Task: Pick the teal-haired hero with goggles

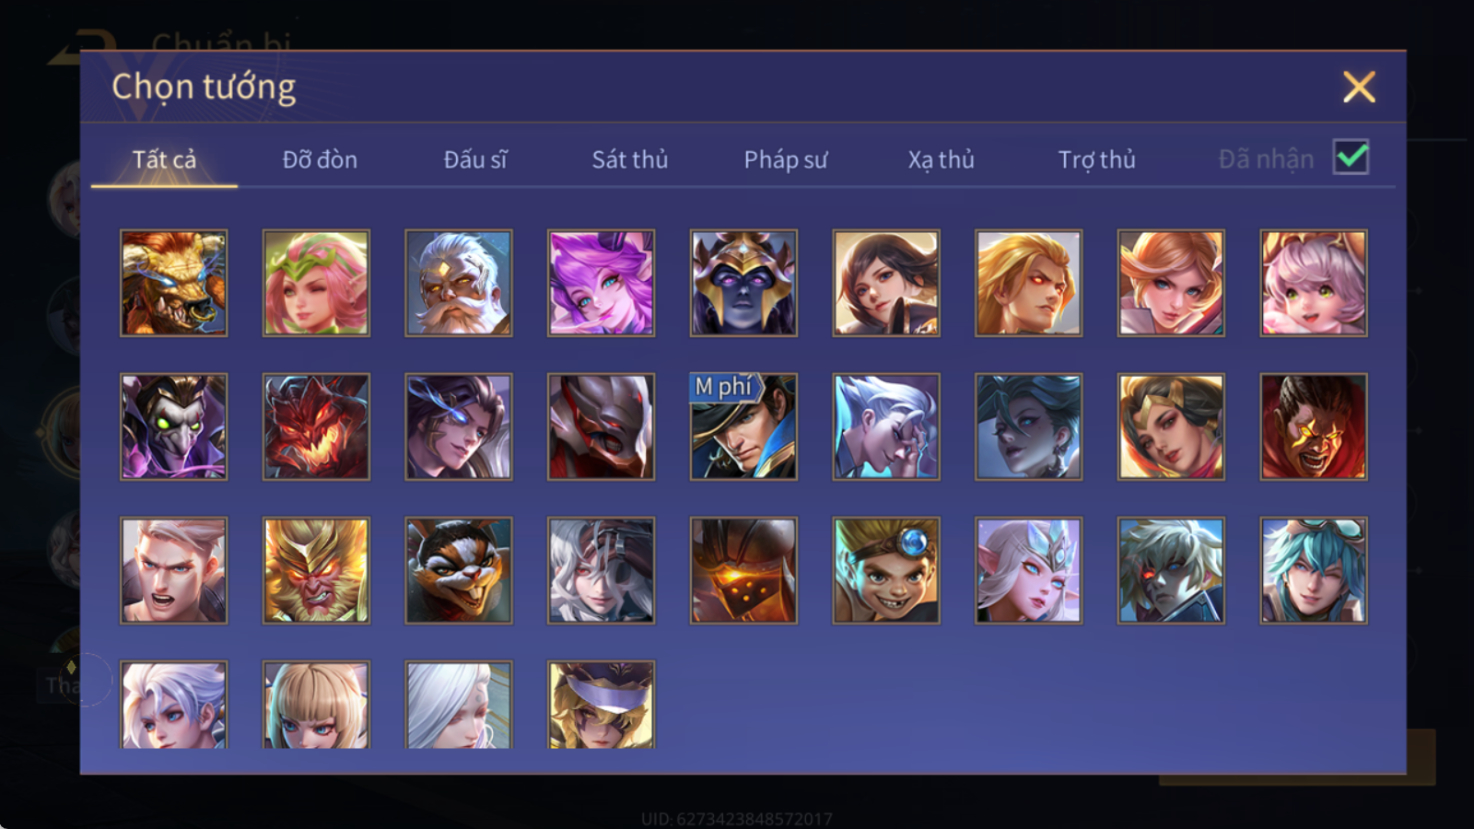Action: 1314,571
